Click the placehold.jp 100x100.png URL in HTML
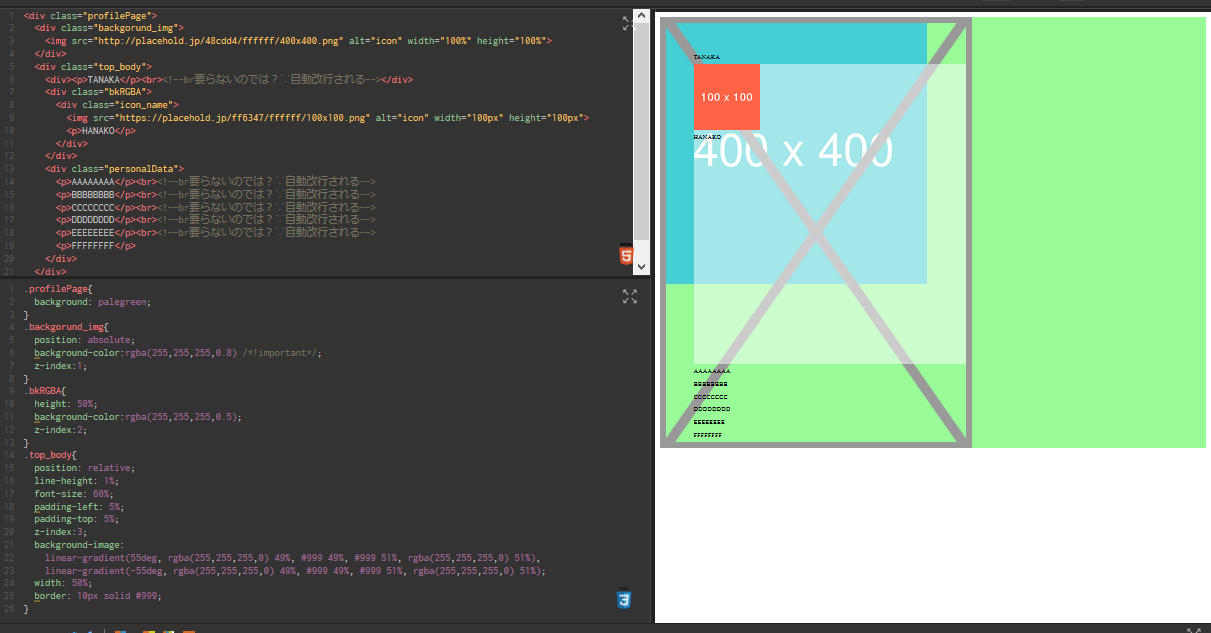The width and height of the screenshot is (1211, 633). (x=245, y=118)
